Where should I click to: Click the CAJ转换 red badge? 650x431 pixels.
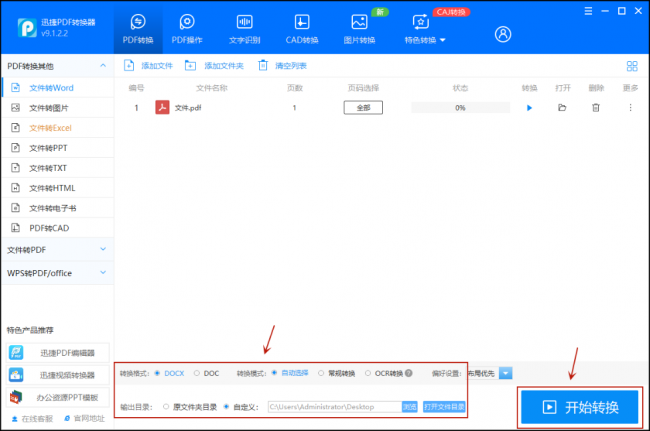(x=451, y=12)
